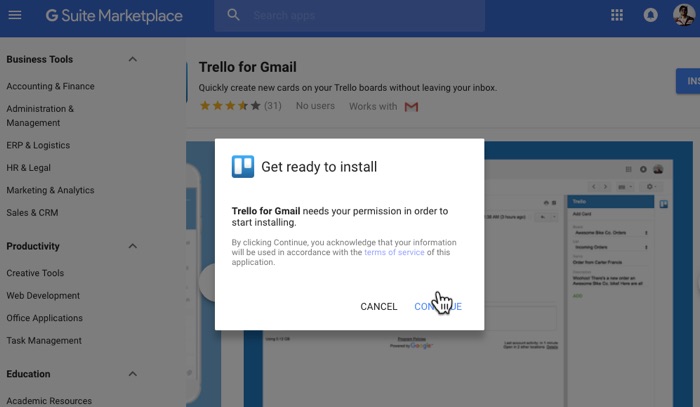Image resolution: width=700 pixels, height=407 pixels.
Task: Click the (31) review count
Action: pyautogui.click(x=273, y=106)
